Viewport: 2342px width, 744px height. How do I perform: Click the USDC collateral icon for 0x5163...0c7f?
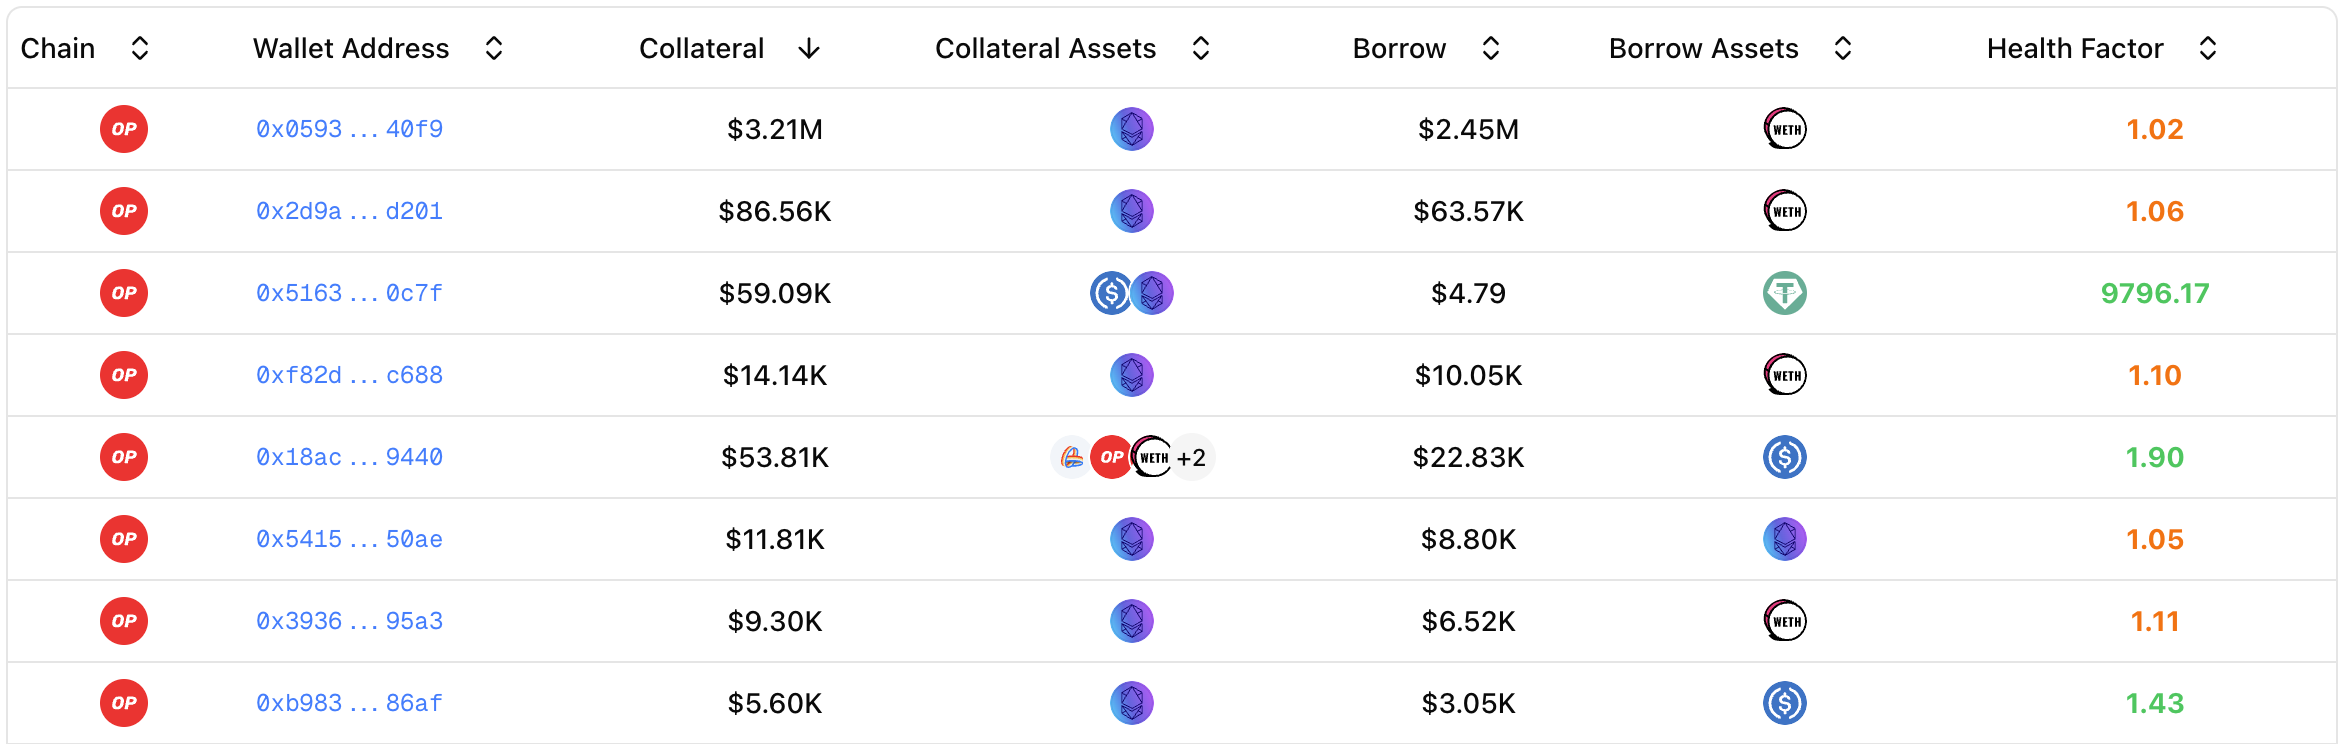click(x=1111, y=293)
